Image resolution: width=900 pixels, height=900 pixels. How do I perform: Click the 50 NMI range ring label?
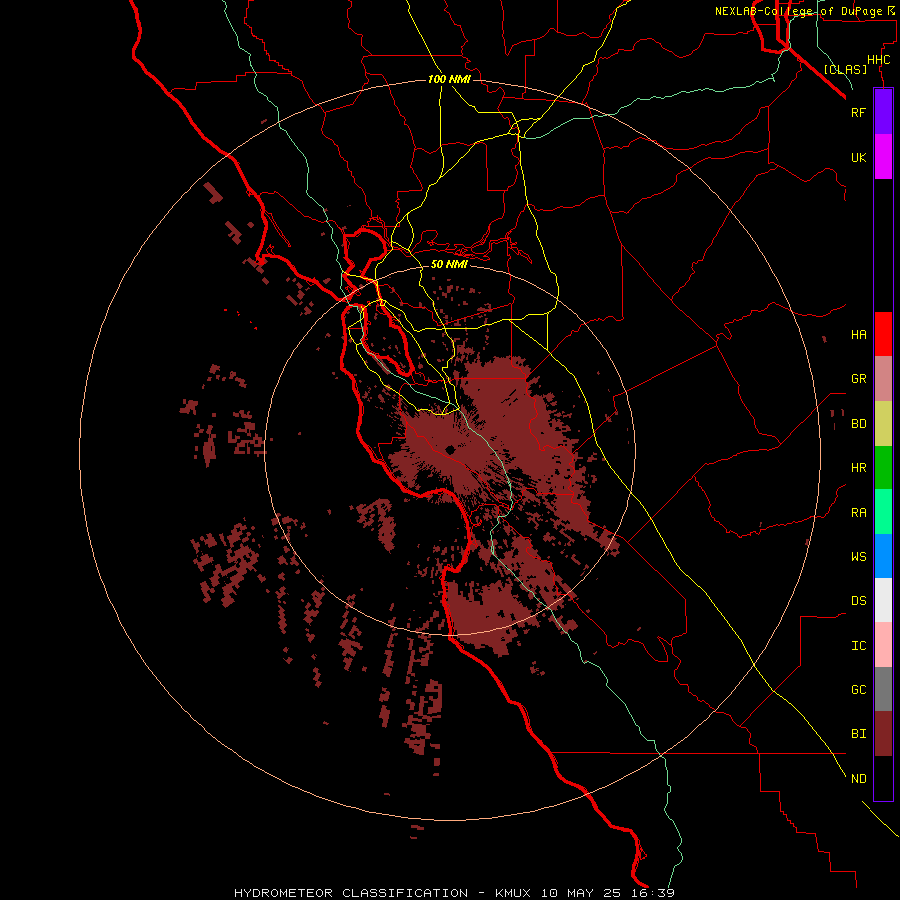click(449, 264)
